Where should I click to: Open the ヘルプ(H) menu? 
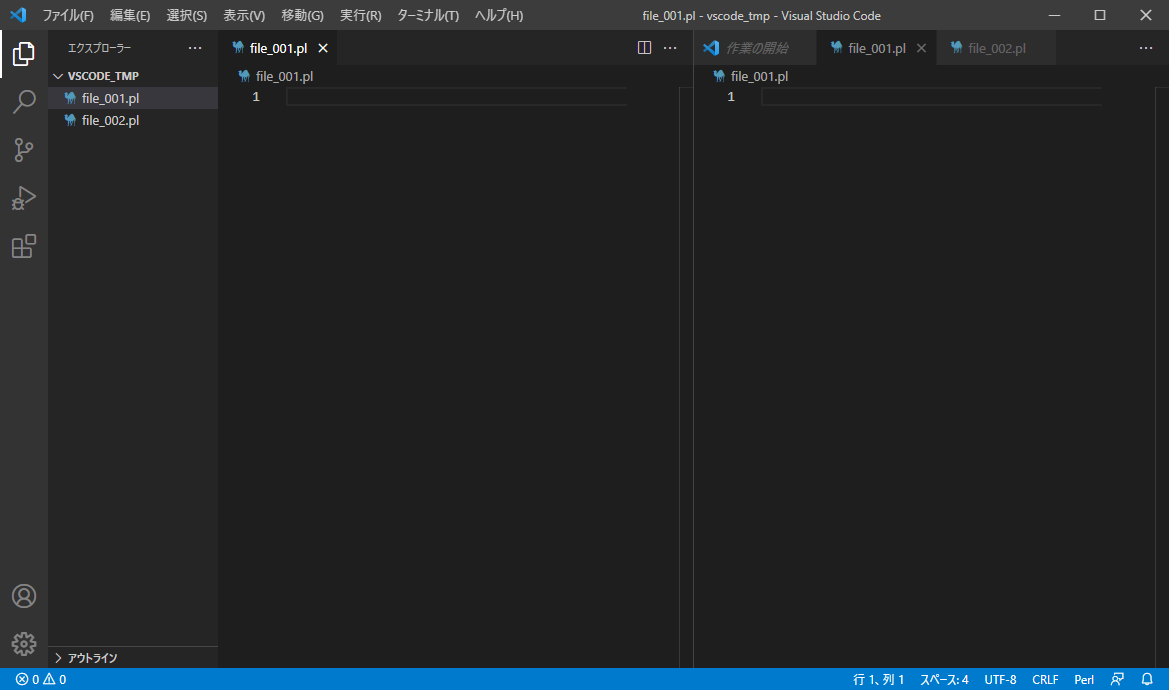click(499, 15)
